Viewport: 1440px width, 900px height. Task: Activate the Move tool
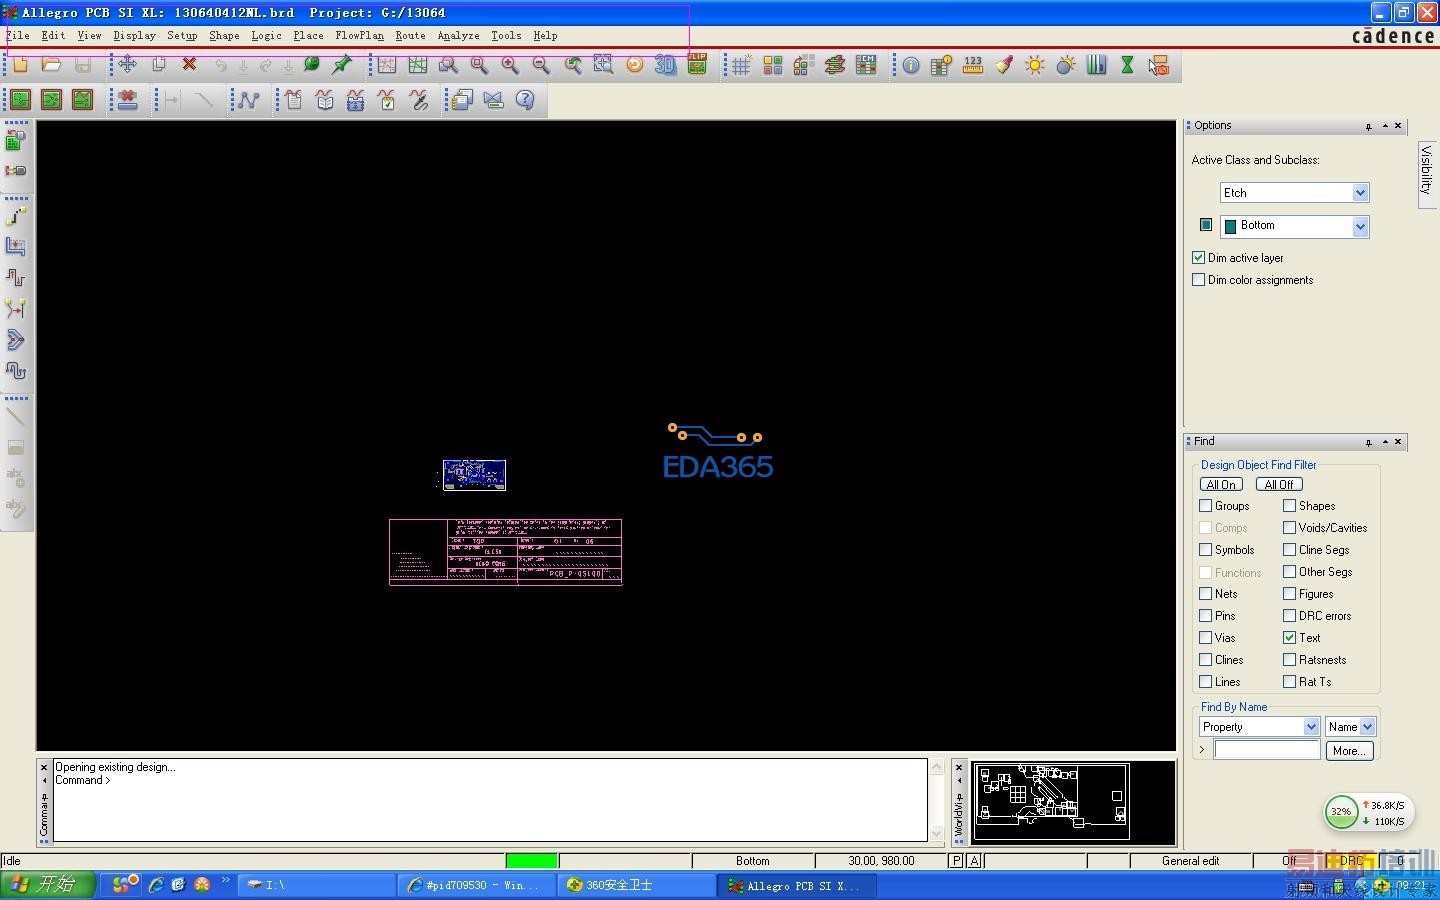[x=127, y=66]
